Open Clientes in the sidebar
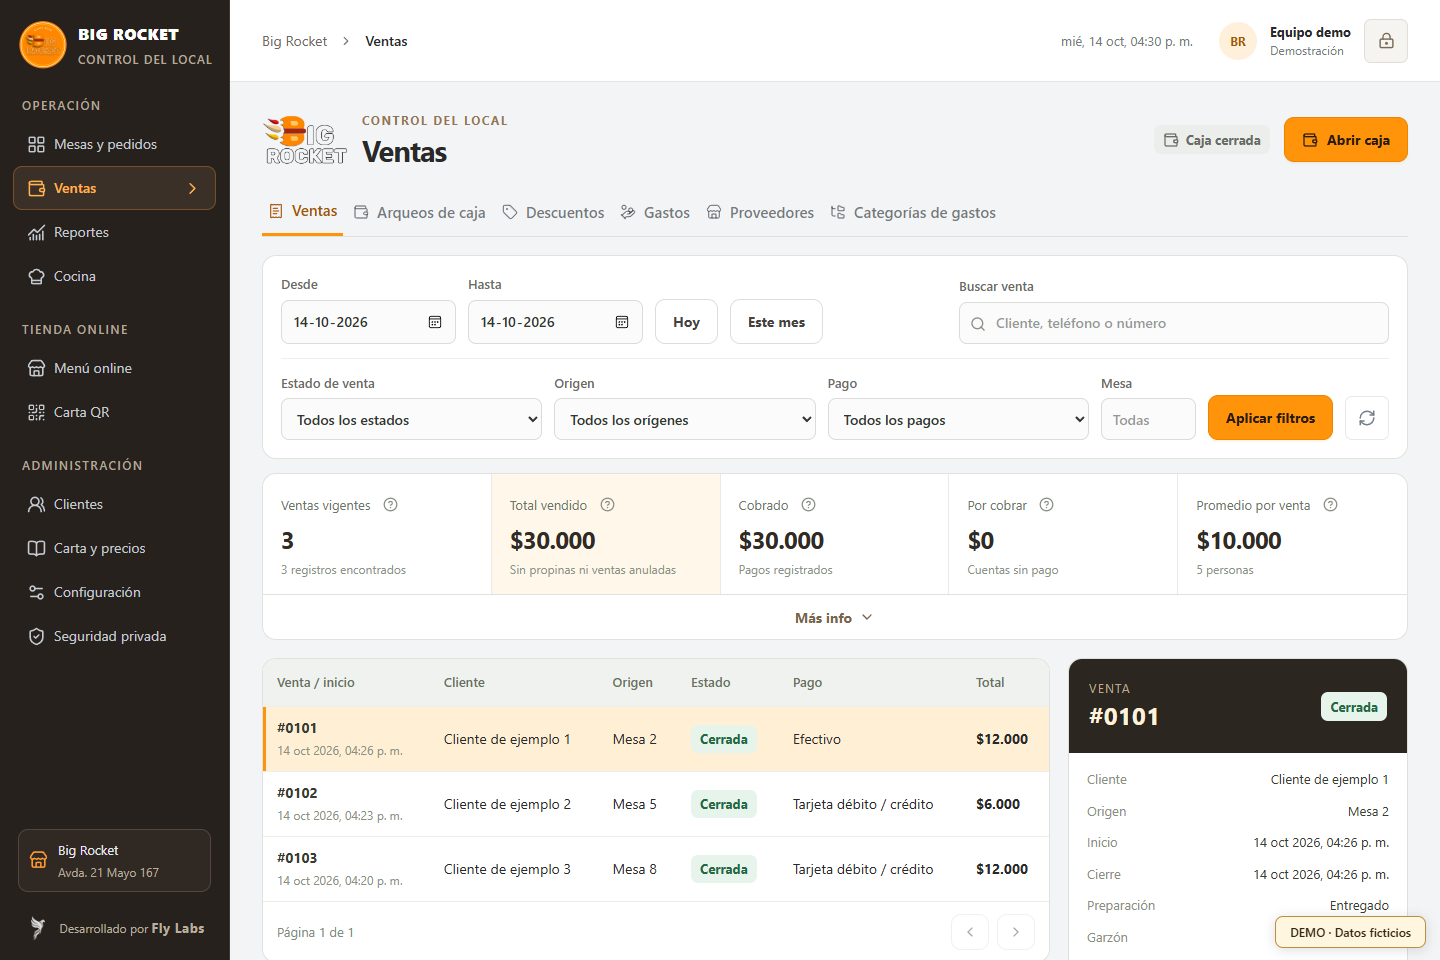This screenshot has width=1440, height=960. (x=114, y=504)
